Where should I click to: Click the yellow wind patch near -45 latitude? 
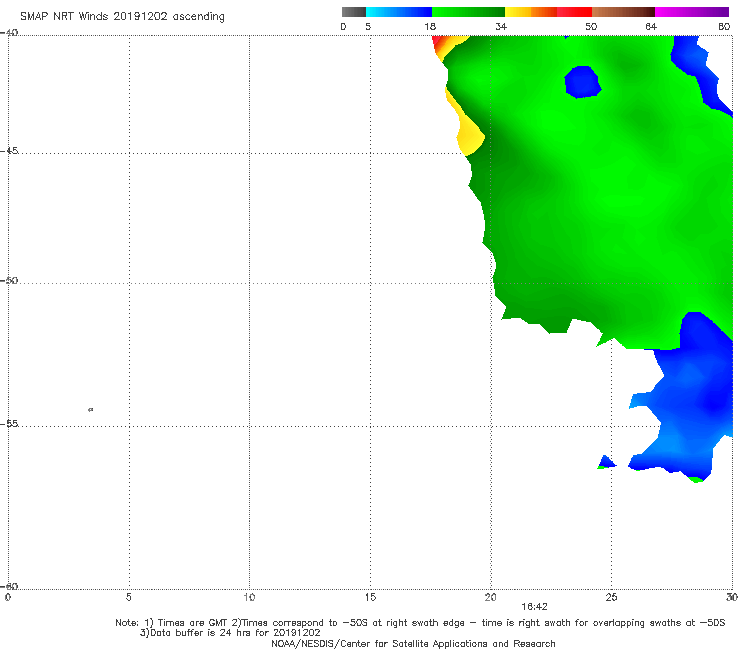click(x=470, y=135)
